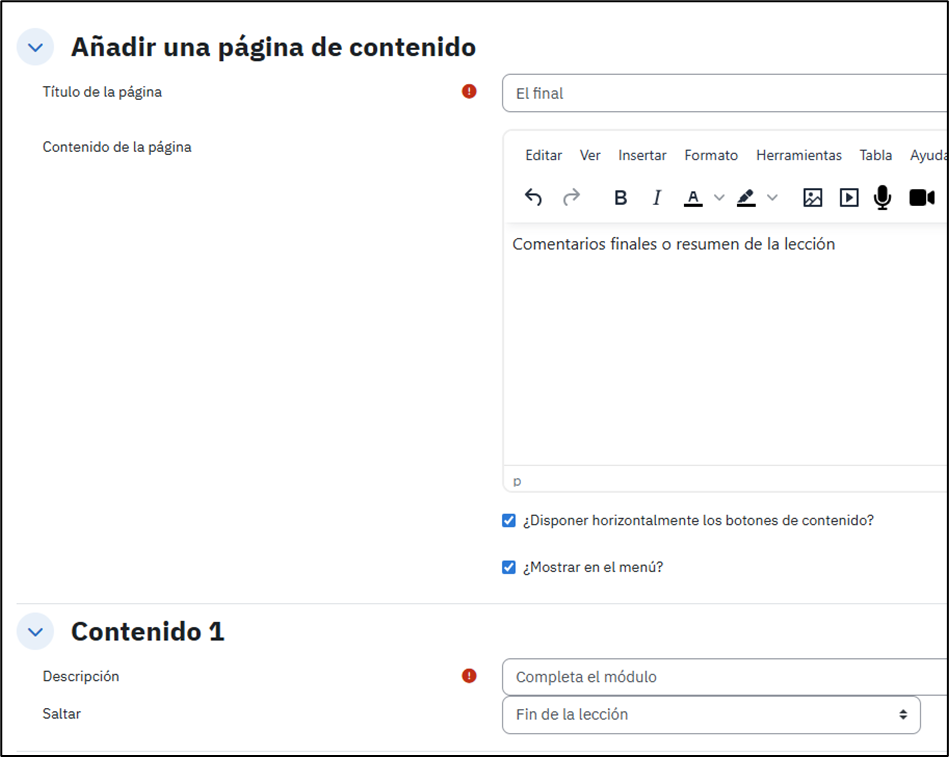
Task: Open the text color dropdown arrow
Action: (x=718, y=198)
